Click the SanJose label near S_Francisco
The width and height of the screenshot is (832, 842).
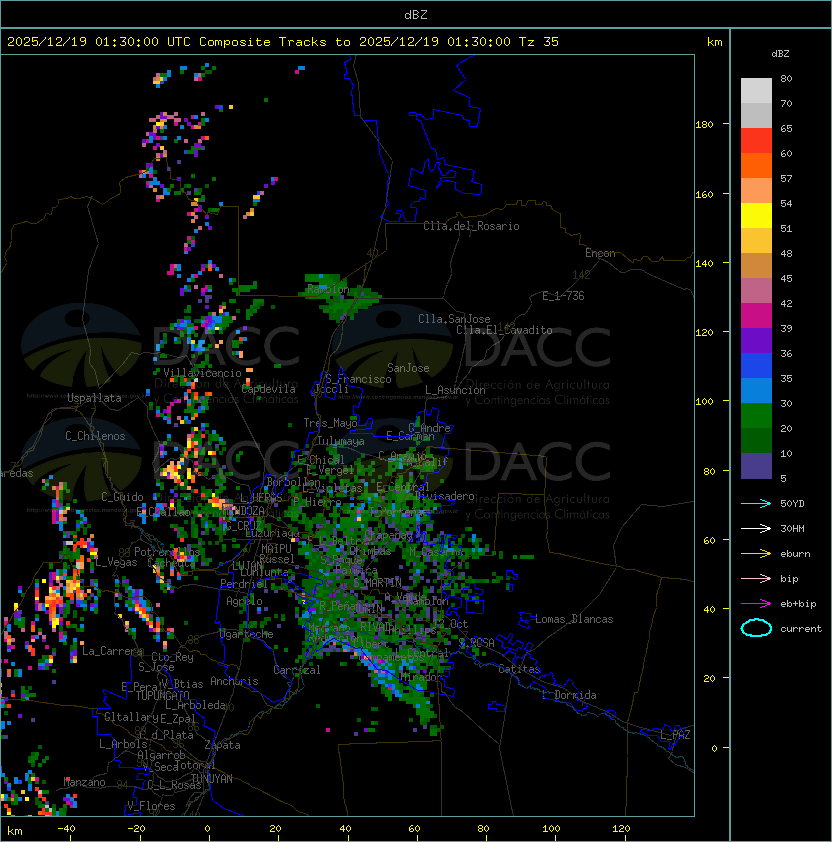coord(408,368)
